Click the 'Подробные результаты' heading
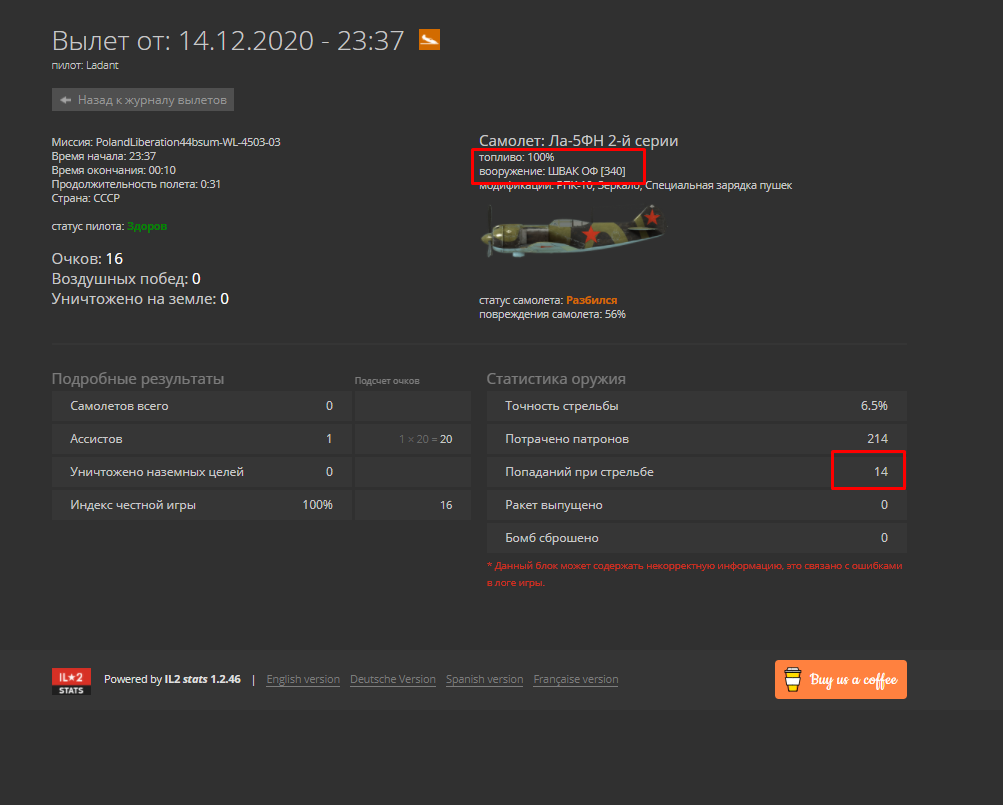Viewport: 1003px width, 805px height. point(138,379)
